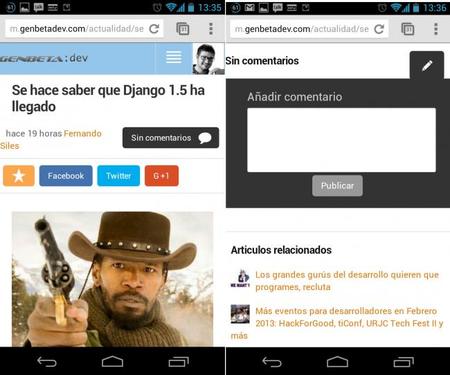This screenshot has height=375, width=450.
Task: Focus the Añadir comentario text box
Action: [341, 140]
